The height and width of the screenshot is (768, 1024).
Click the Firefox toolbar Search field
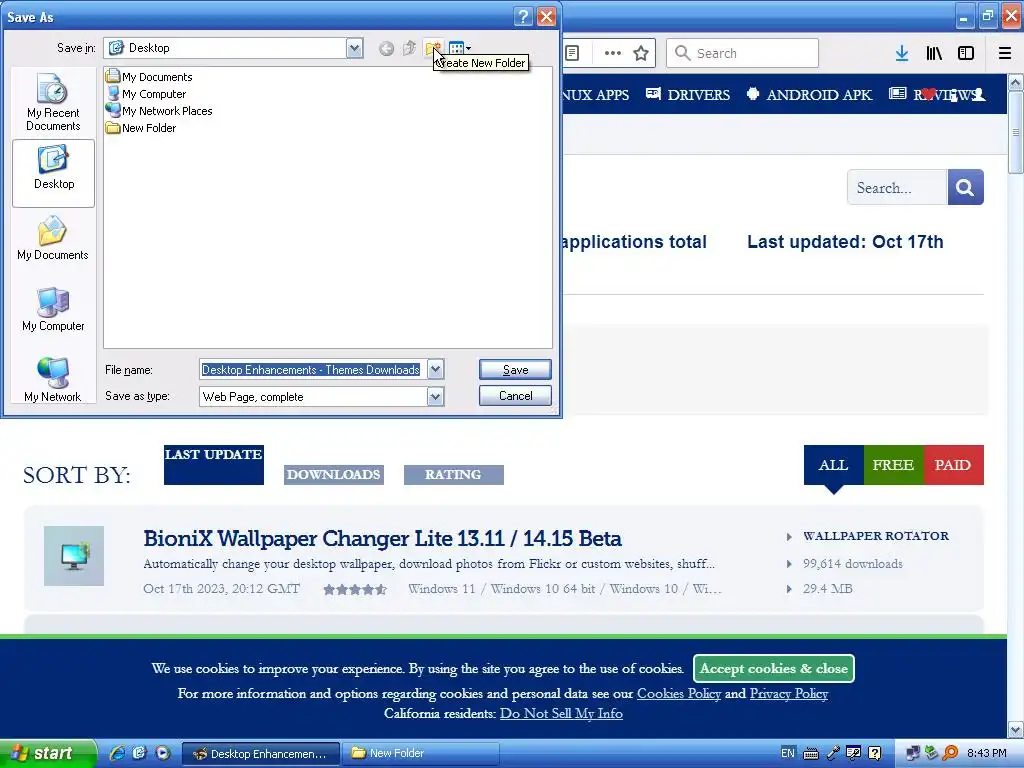743,53
